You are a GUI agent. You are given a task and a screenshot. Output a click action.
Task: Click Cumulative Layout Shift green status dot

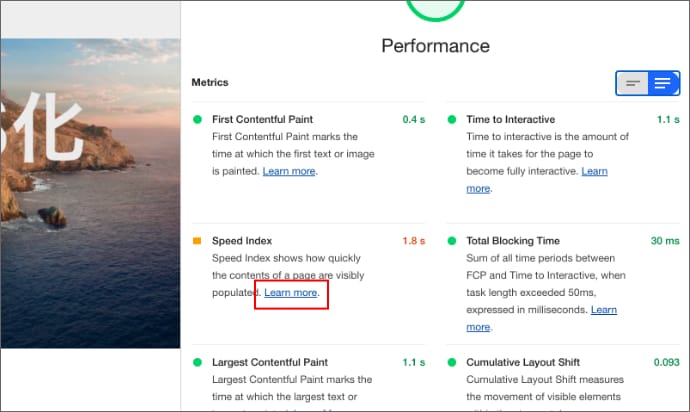point(452,362)
